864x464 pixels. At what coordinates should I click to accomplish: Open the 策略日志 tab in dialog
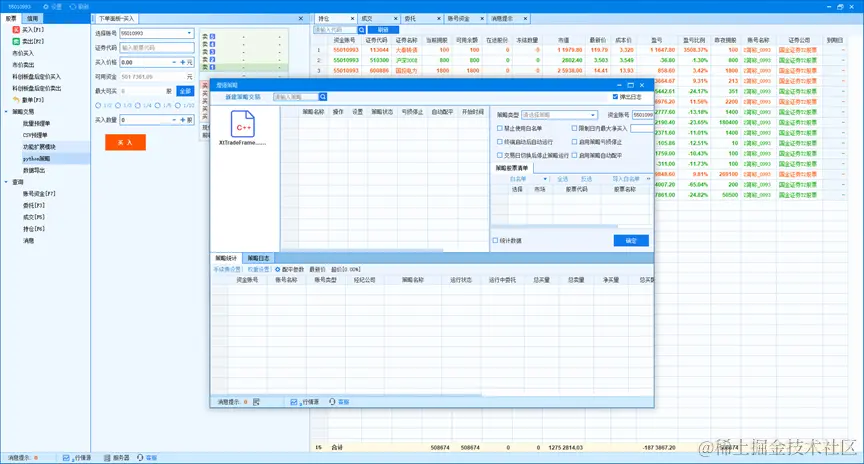tap(258, 258)
